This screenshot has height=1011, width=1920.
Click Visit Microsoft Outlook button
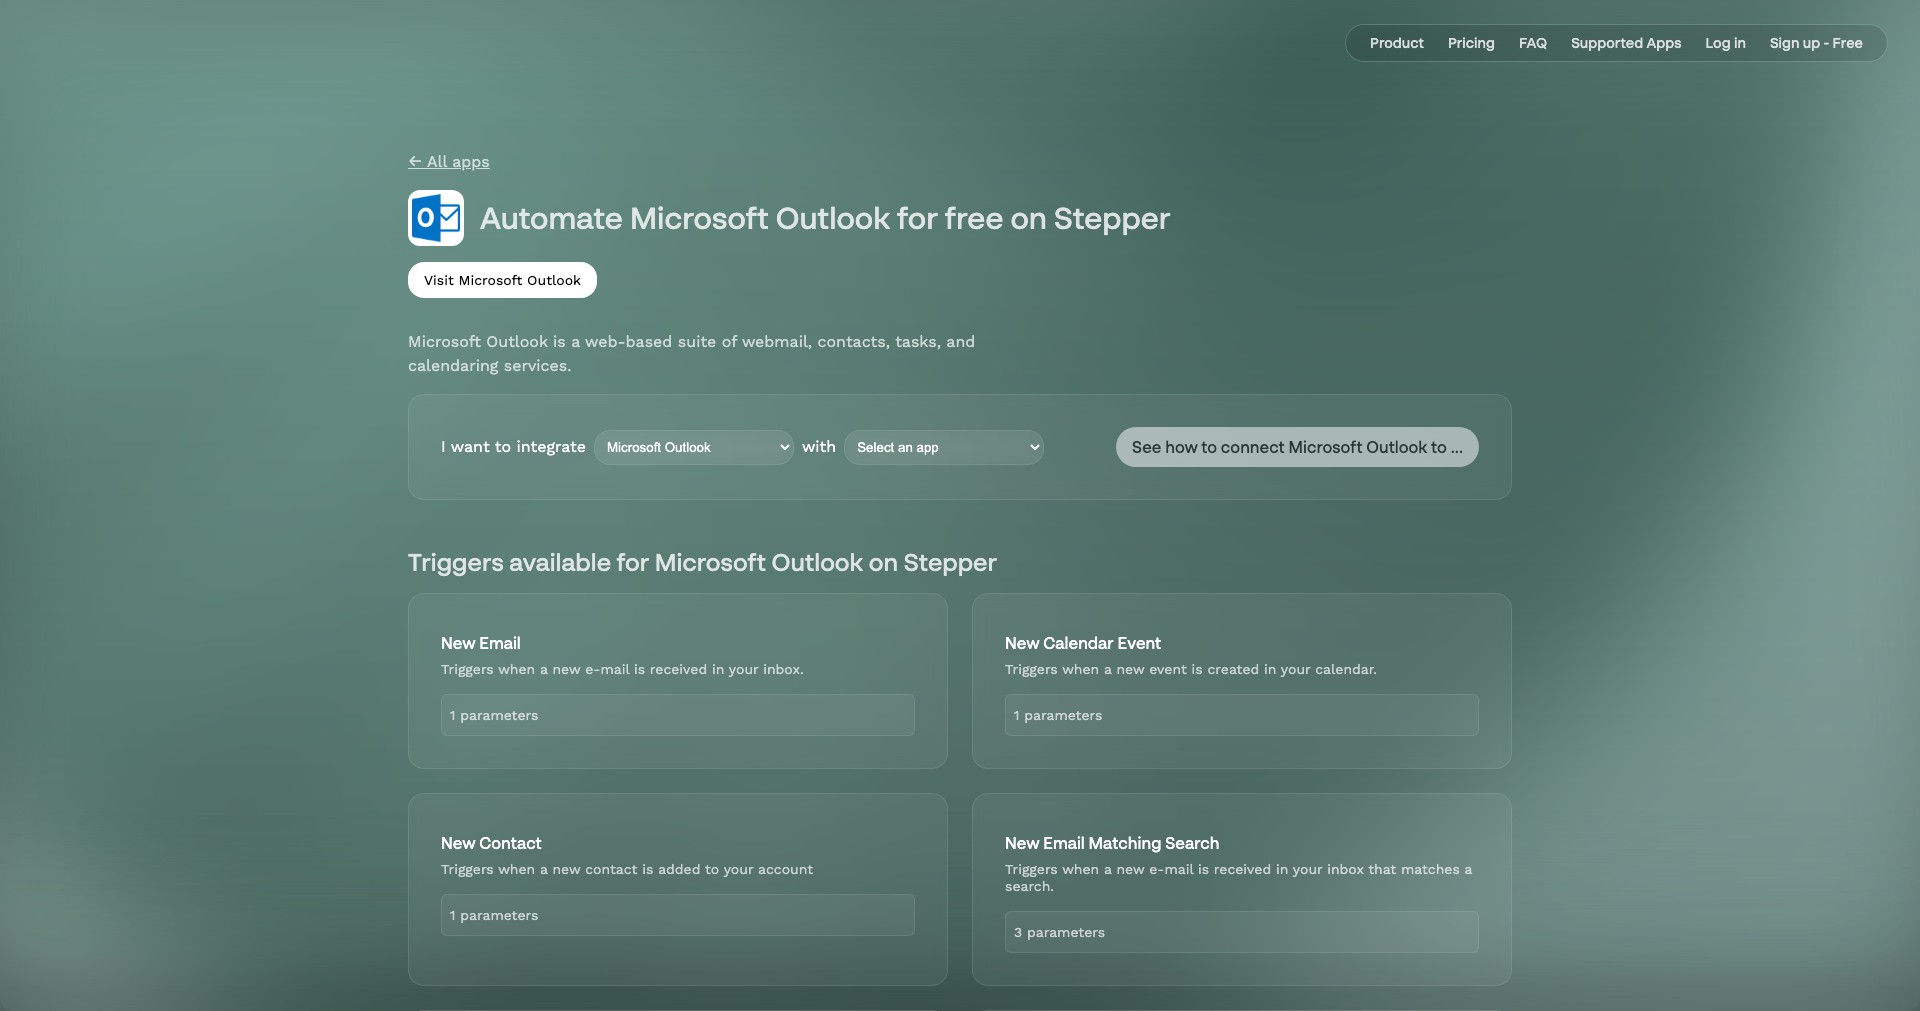502,280
